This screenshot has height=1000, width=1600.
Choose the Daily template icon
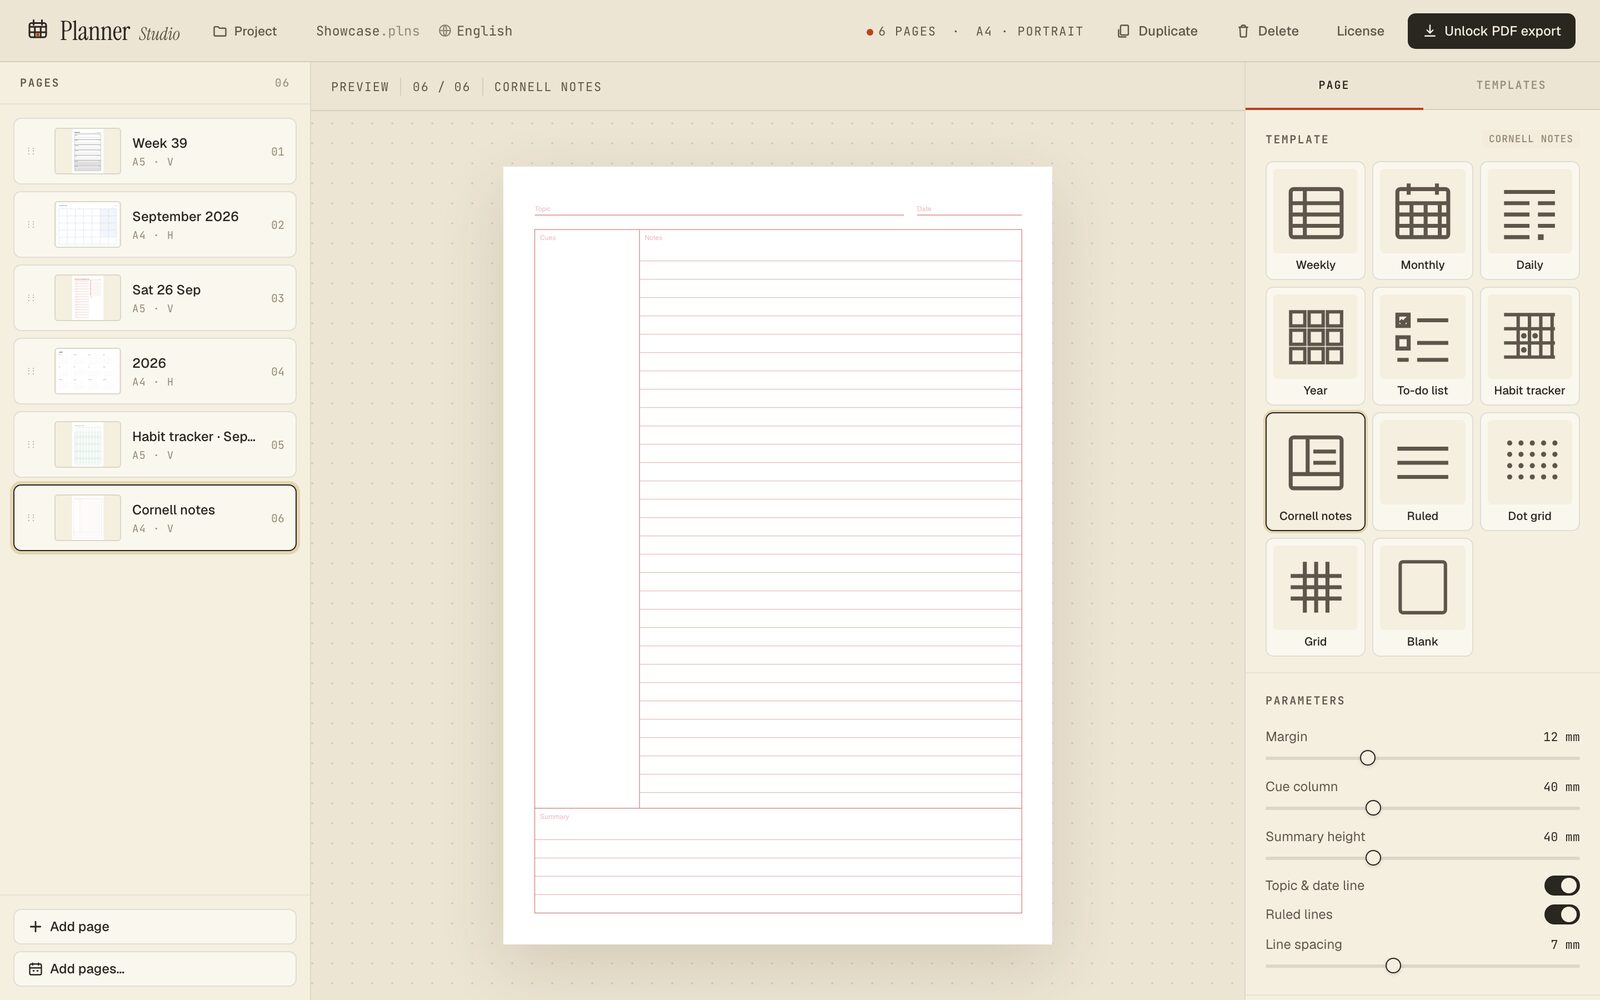[1529, 221]
